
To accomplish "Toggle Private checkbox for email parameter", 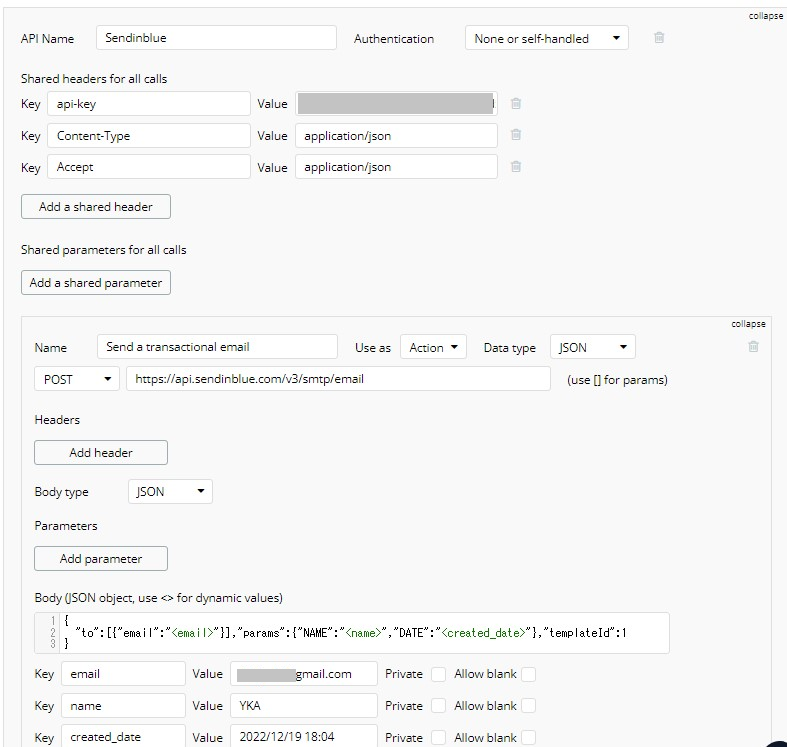I will (x=438, y=674).
